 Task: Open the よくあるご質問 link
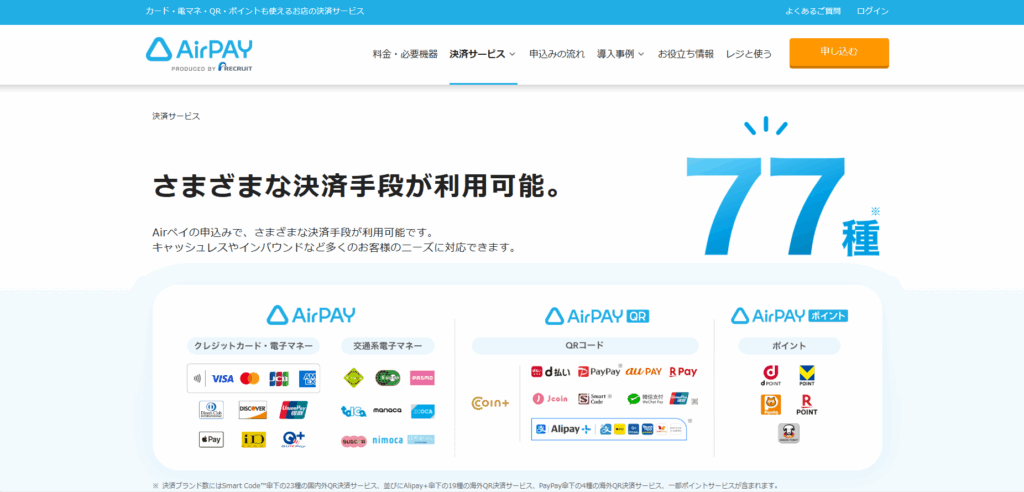point(813,11)
